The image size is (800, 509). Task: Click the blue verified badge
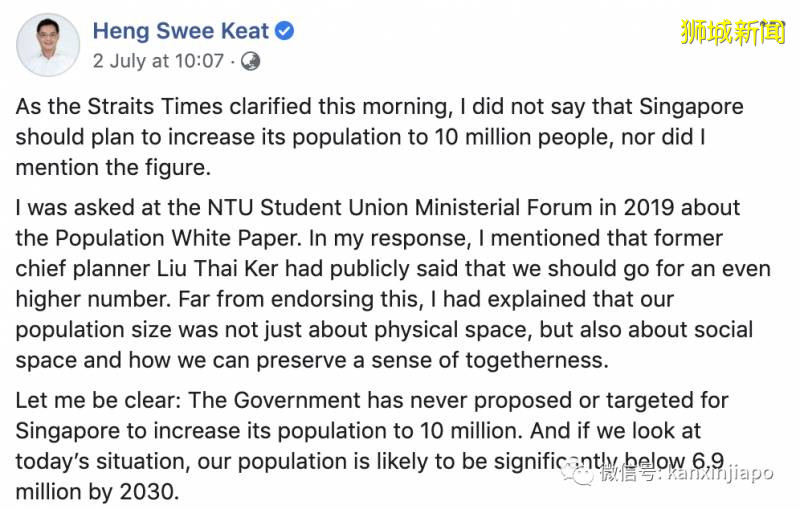click(285, 31)
